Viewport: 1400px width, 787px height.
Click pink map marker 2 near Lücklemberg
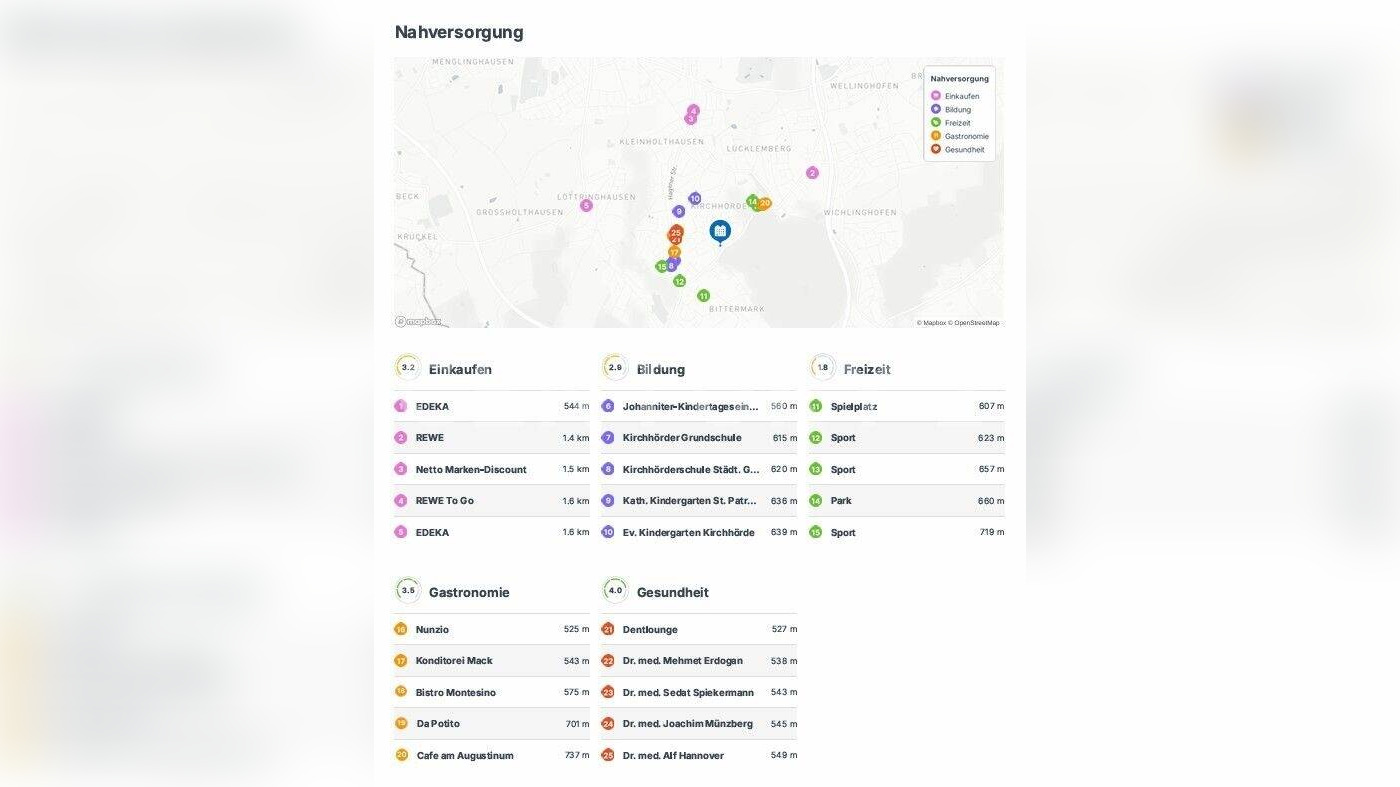812,173
